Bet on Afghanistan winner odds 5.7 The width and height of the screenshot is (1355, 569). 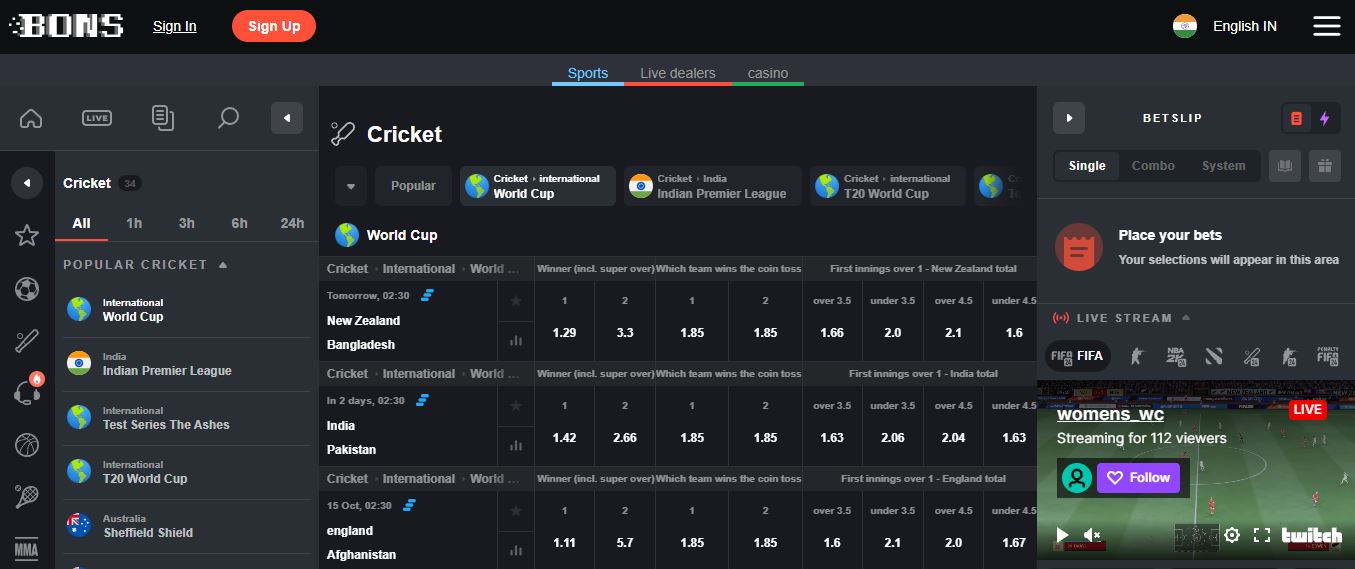[x=625, y=531]
